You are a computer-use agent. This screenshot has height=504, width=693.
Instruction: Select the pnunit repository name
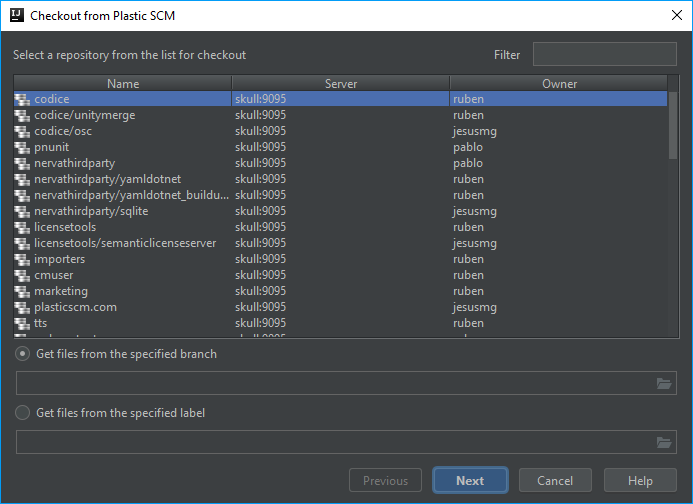tap(52, 147)
